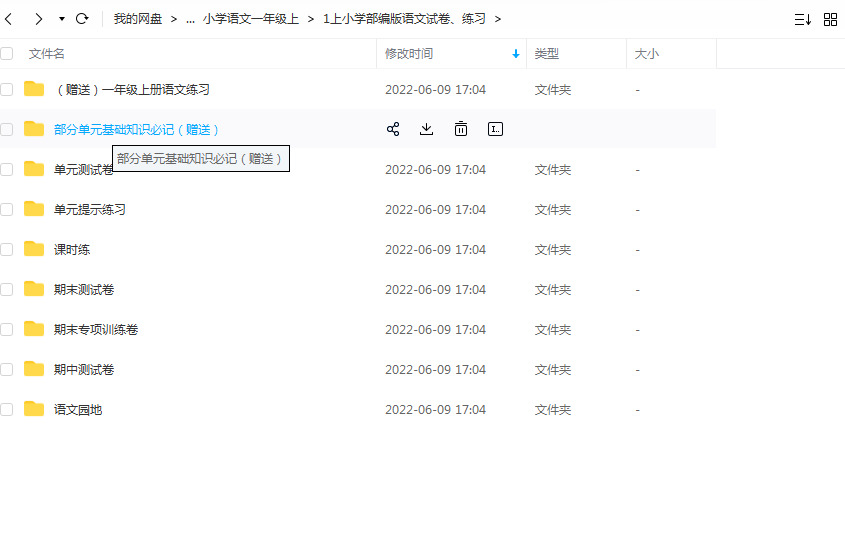The height and width of the screenshot is (547, 845).
Task: Select modified date of 期中测试卷 row
Action: pyautogui.click(x=435, y=370)
